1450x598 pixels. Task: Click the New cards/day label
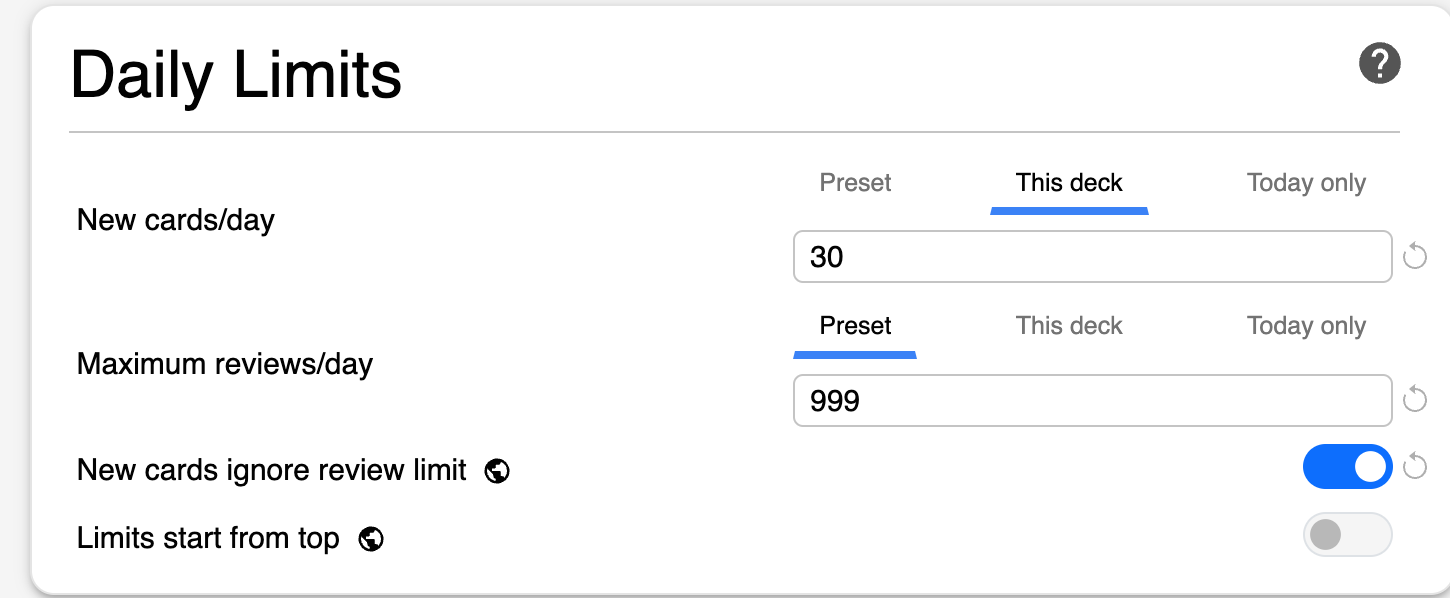click(176, 220)
